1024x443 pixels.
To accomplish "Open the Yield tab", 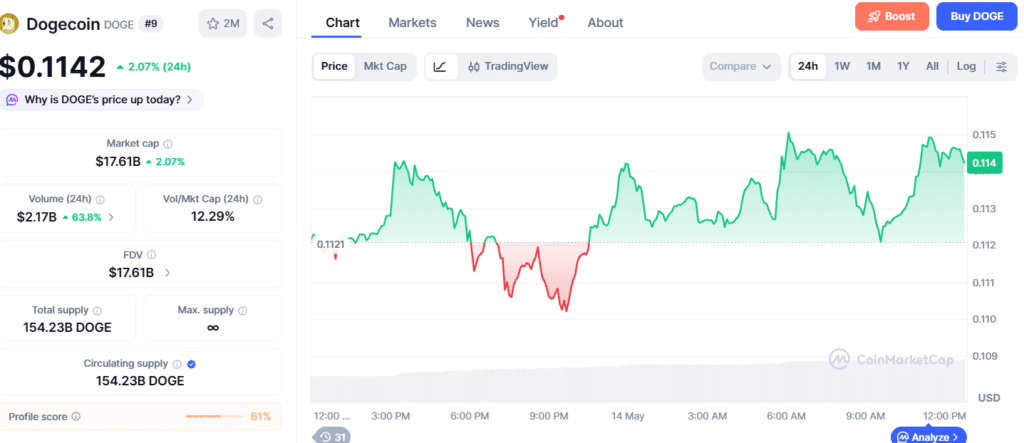I will pyautogui.click(x=545, y=23).
